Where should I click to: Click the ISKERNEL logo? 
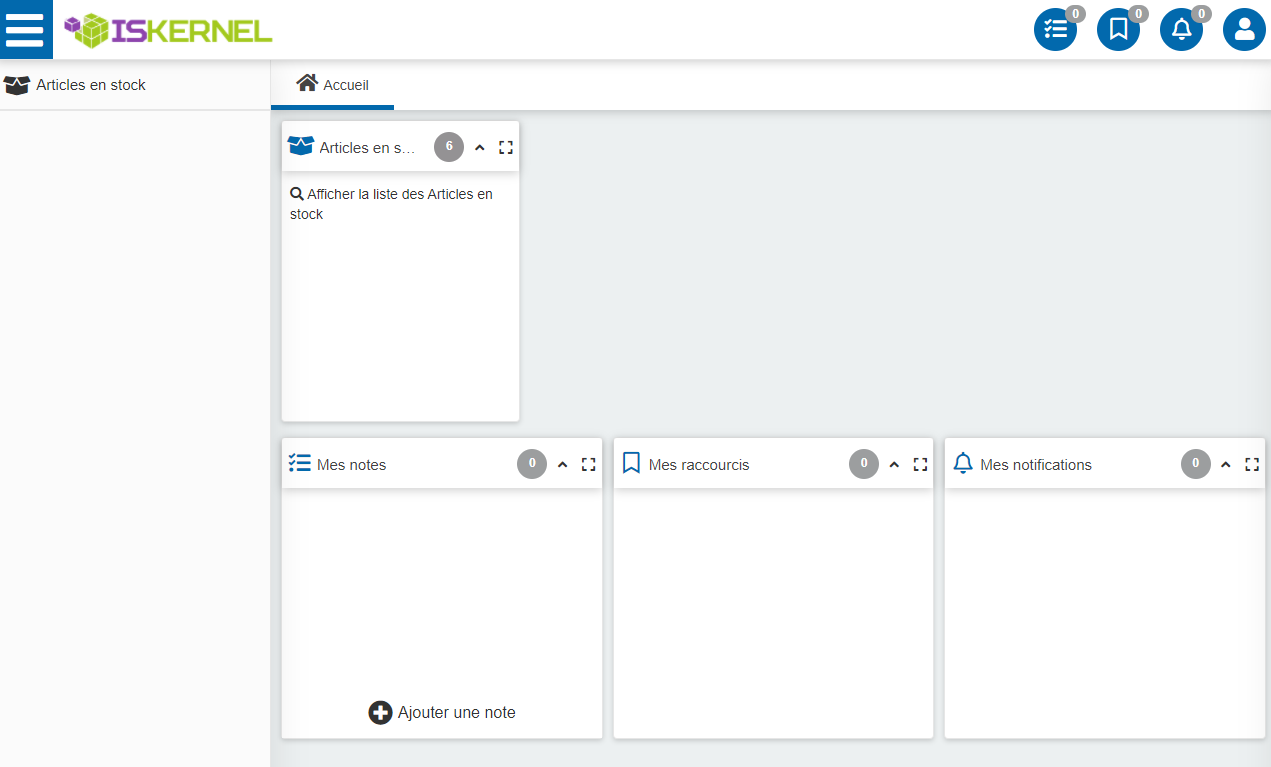(x=168, y=30)
